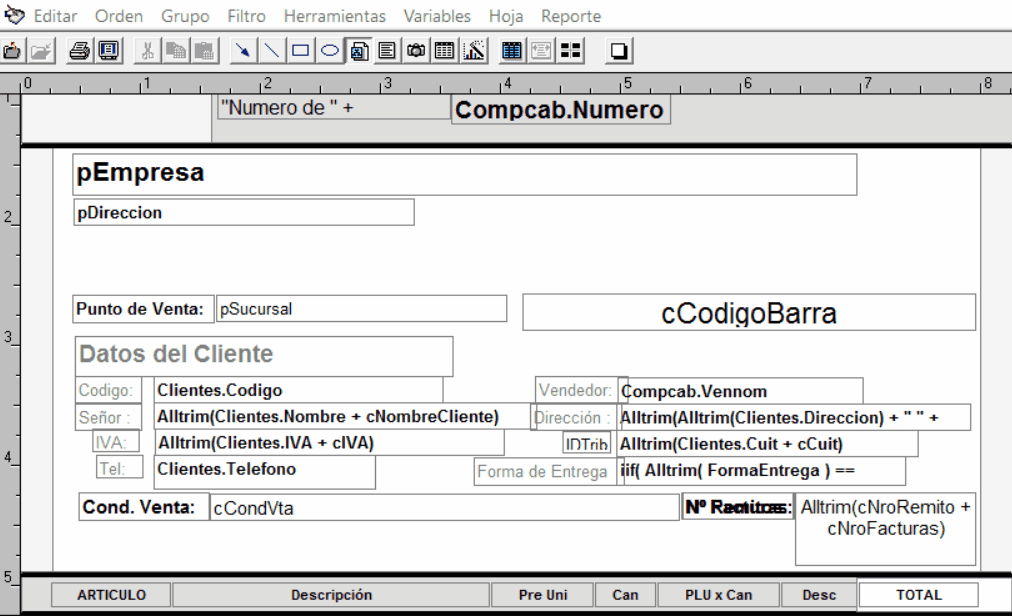The width and height of the screenshot is (1012, 616).
Task: Open the Editar menu
Action: (56, 16)
